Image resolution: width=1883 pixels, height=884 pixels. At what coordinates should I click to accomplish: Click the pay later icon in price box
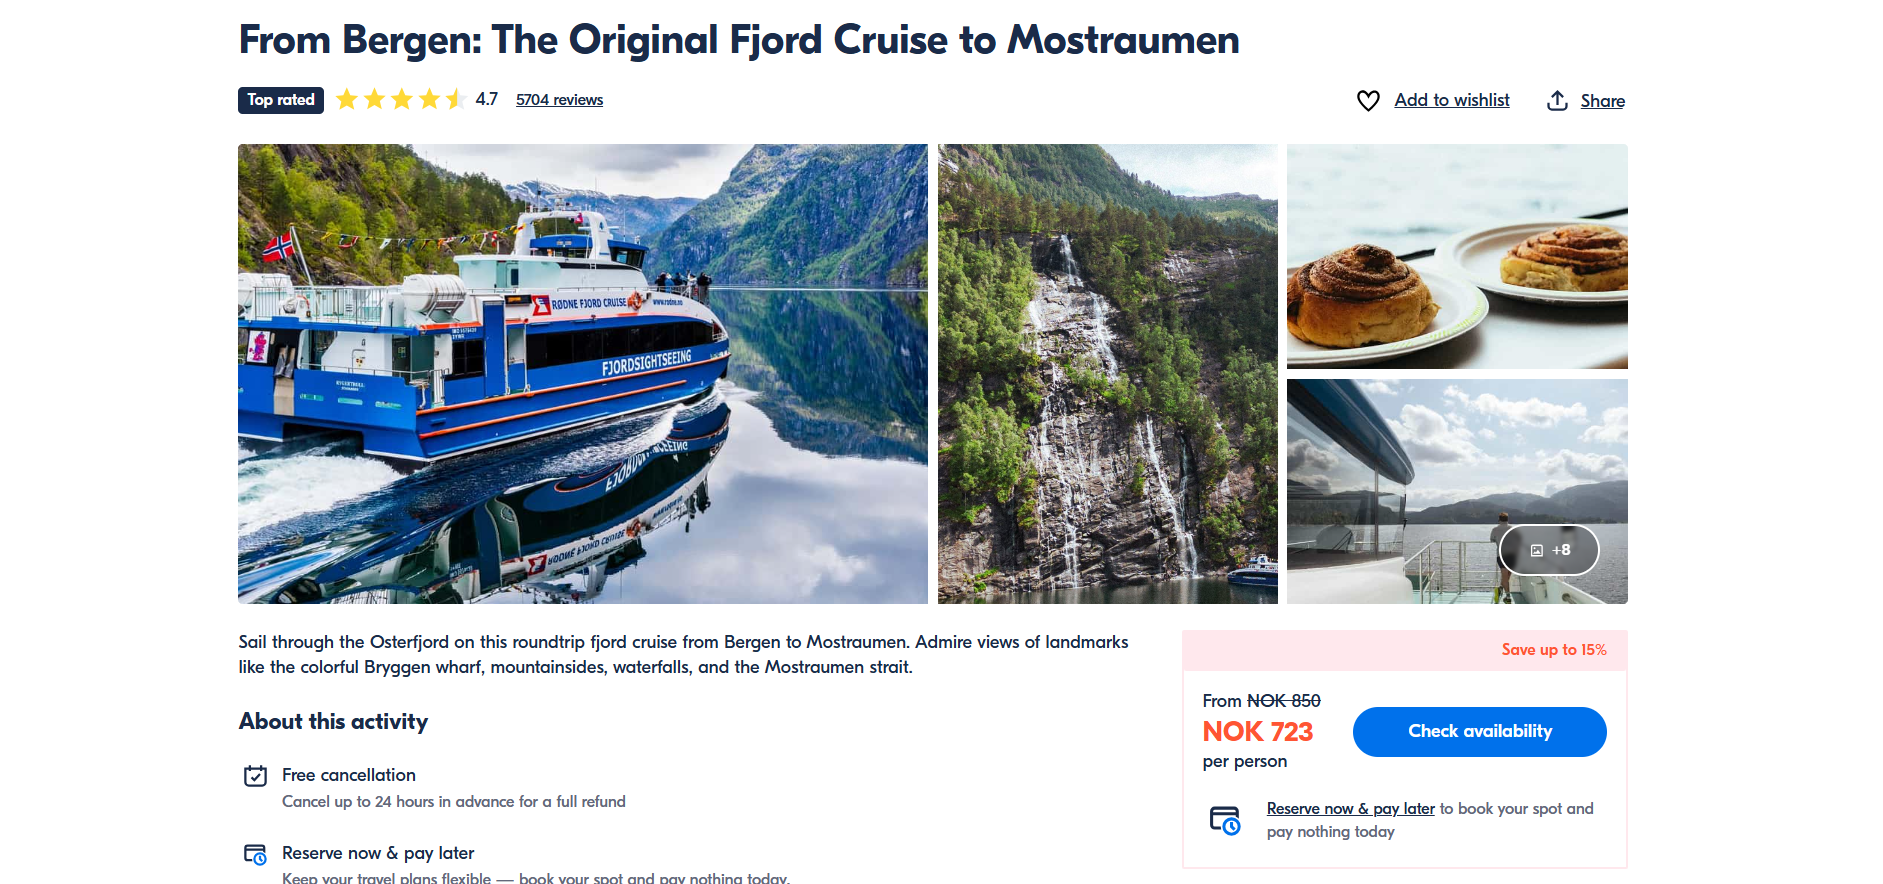(x=1225, y=820)
